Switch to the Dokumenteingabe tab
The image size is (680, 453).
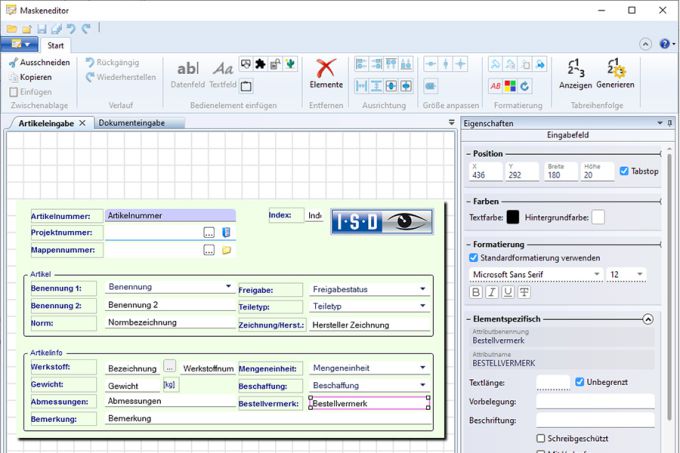[x=132, y=123]
